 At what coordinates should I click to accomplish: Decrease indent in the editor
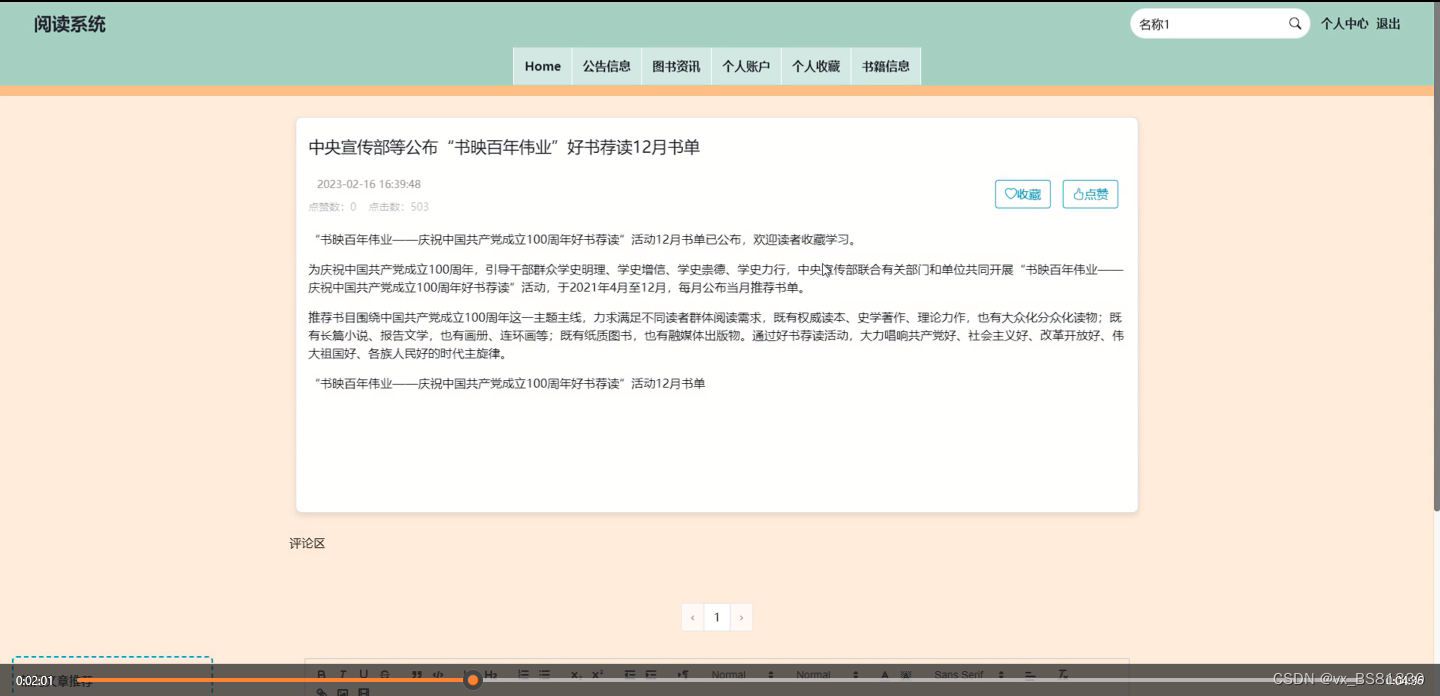[630, 675]
